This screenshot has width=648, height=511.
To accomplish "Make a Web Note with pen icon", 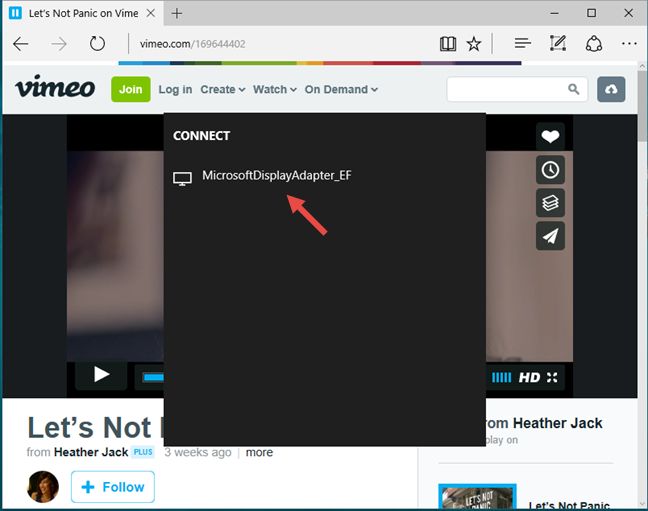I will pyautogui.click(x=557, y=43).
